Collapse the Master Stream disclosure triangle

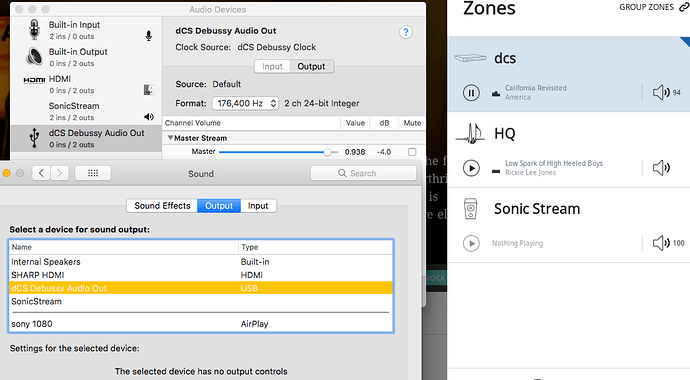[170, 138]
